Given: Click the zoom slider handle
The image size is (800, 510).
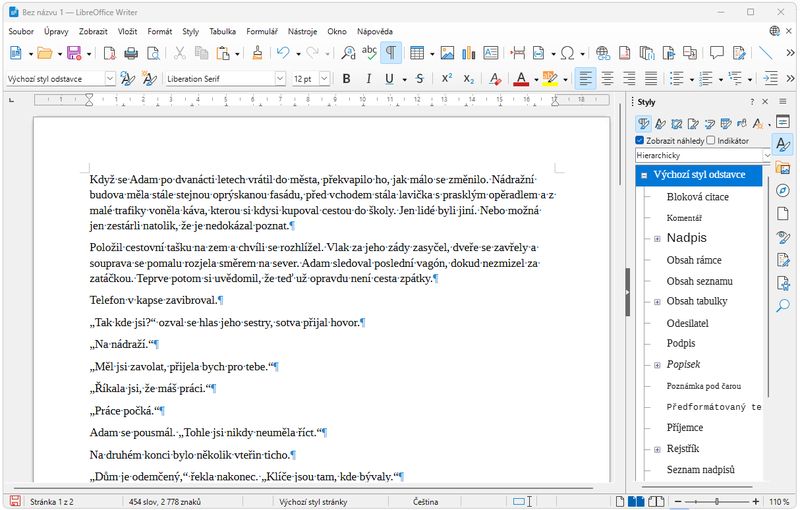Looking at the screenshot, I should pos(717,502).
